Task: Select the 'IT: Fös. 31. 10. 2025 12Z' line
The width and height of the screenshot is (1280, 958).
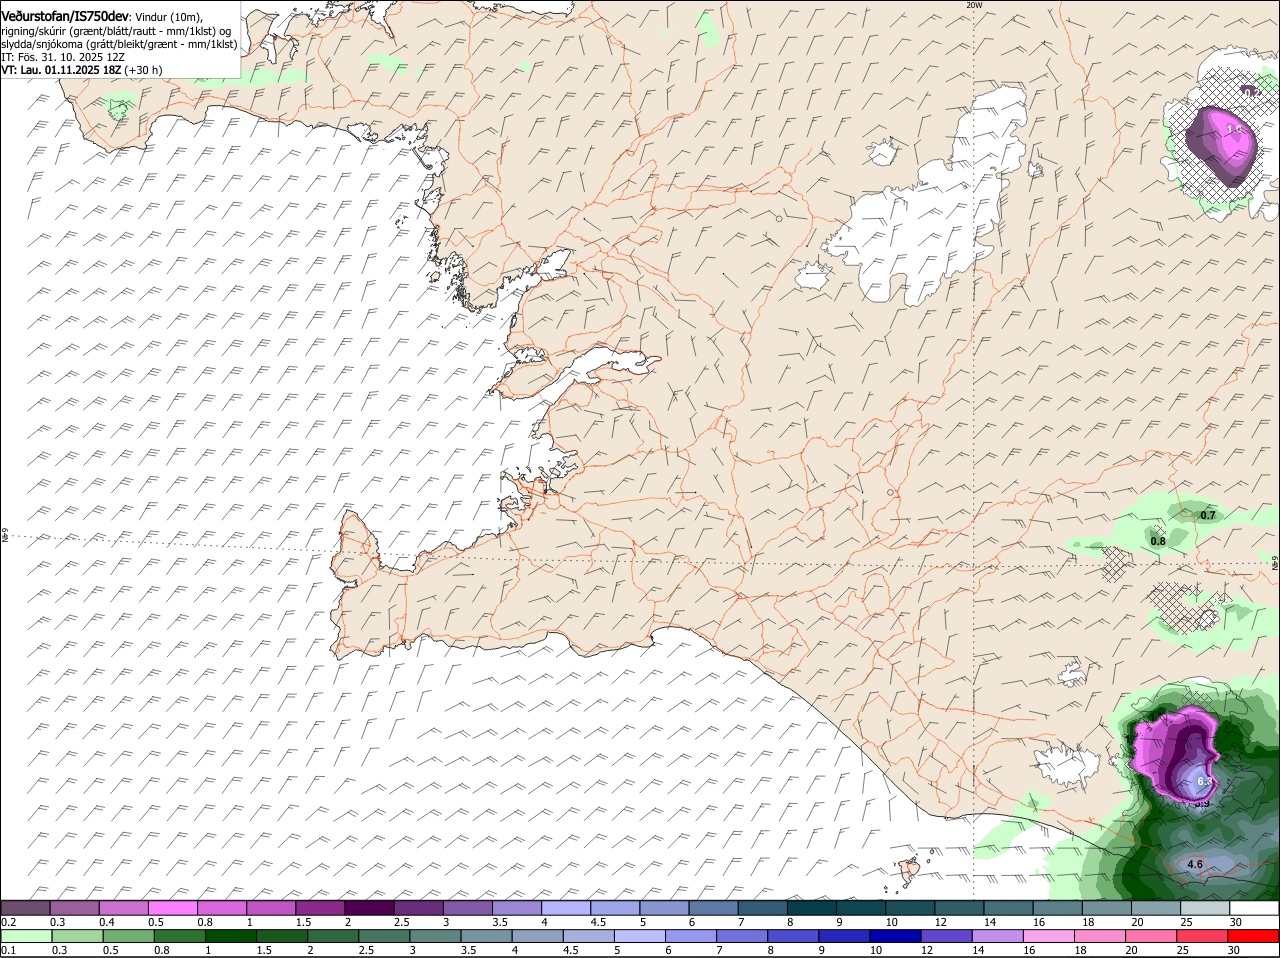Action: (x=62, y=57)
